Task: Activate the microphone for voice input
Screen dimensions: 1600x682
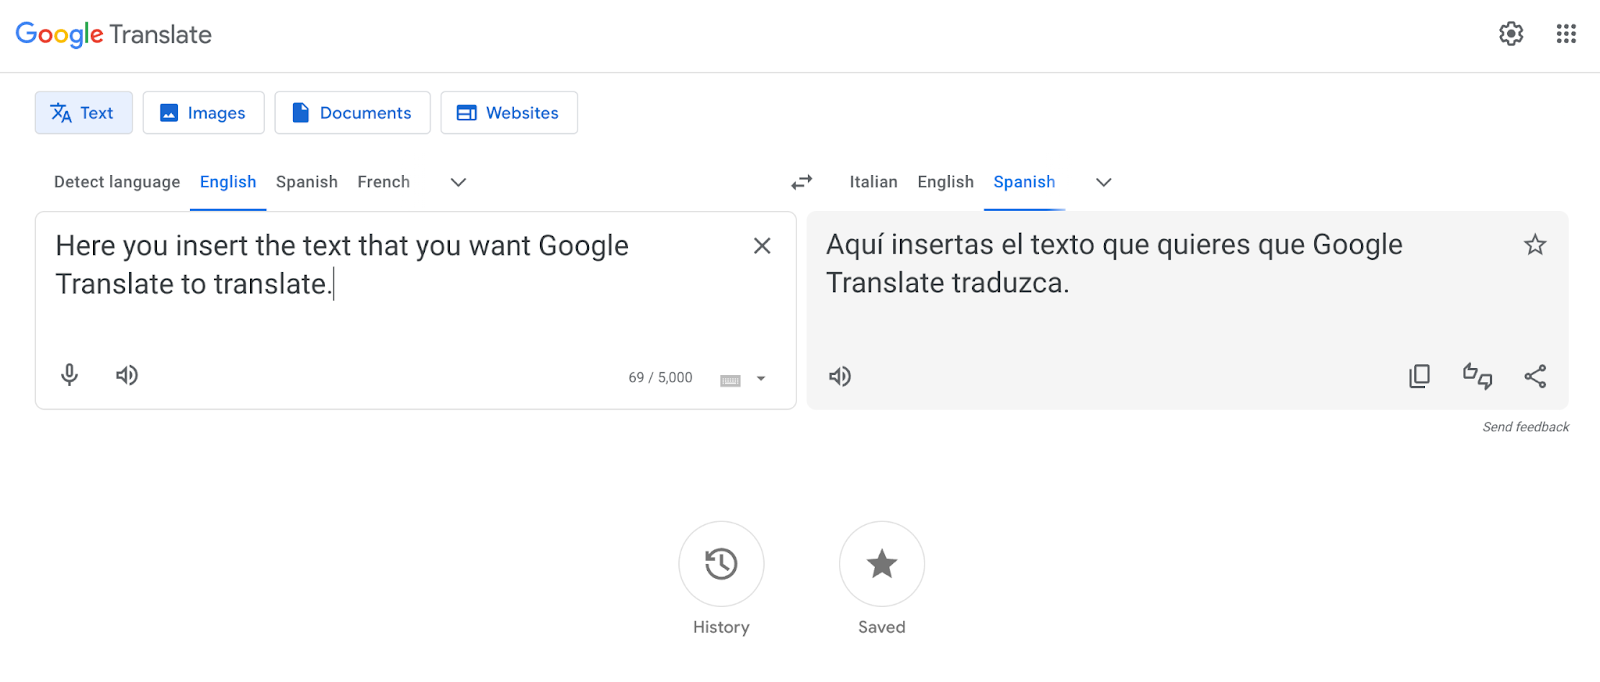Action: (x=68, y=375)
